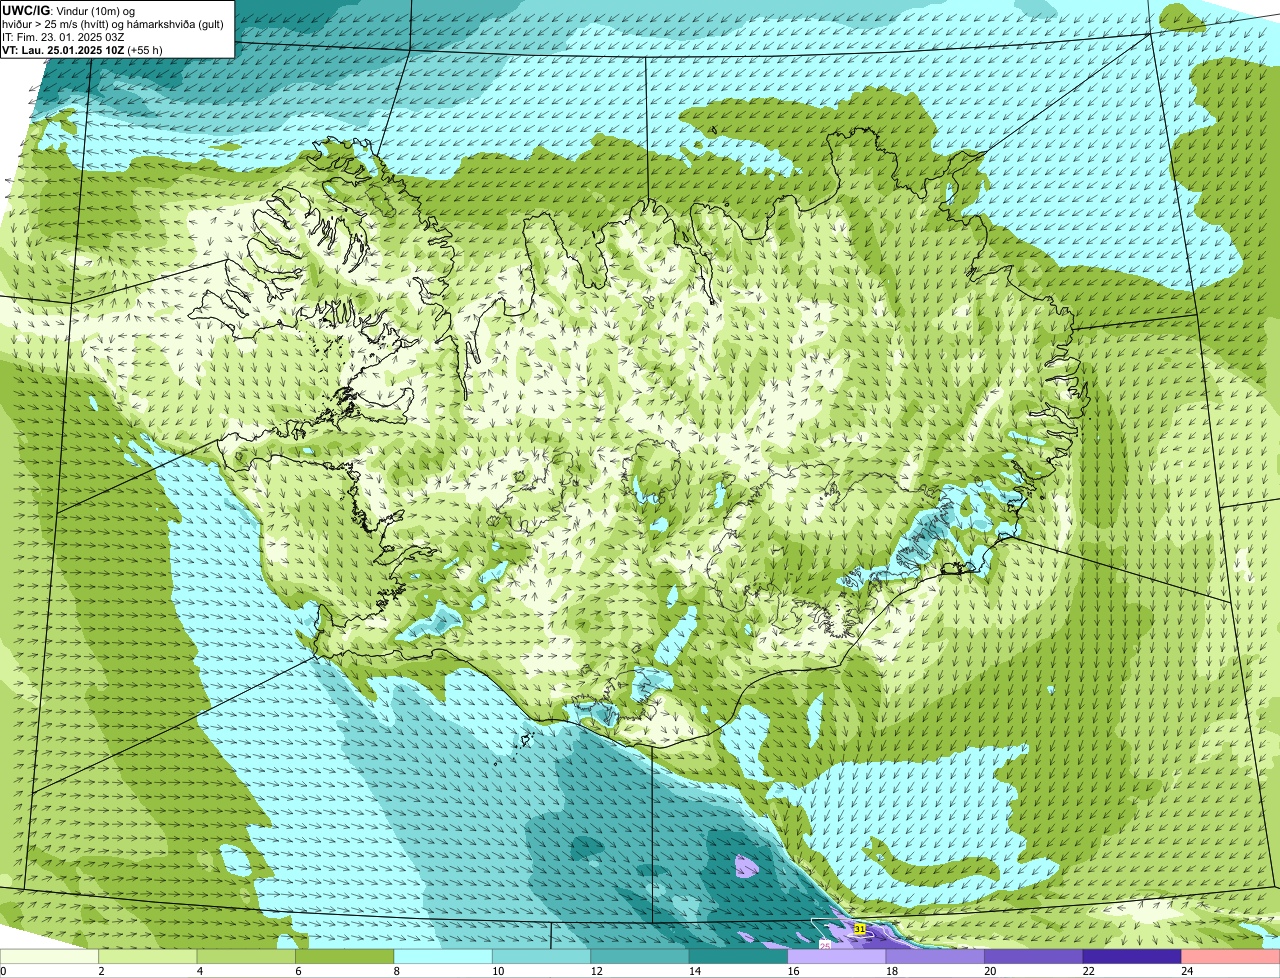This screenshot has height=978, width=1280.
Task: Select the 6–8 m/s dark green swatch
Action: pos(346,956)
